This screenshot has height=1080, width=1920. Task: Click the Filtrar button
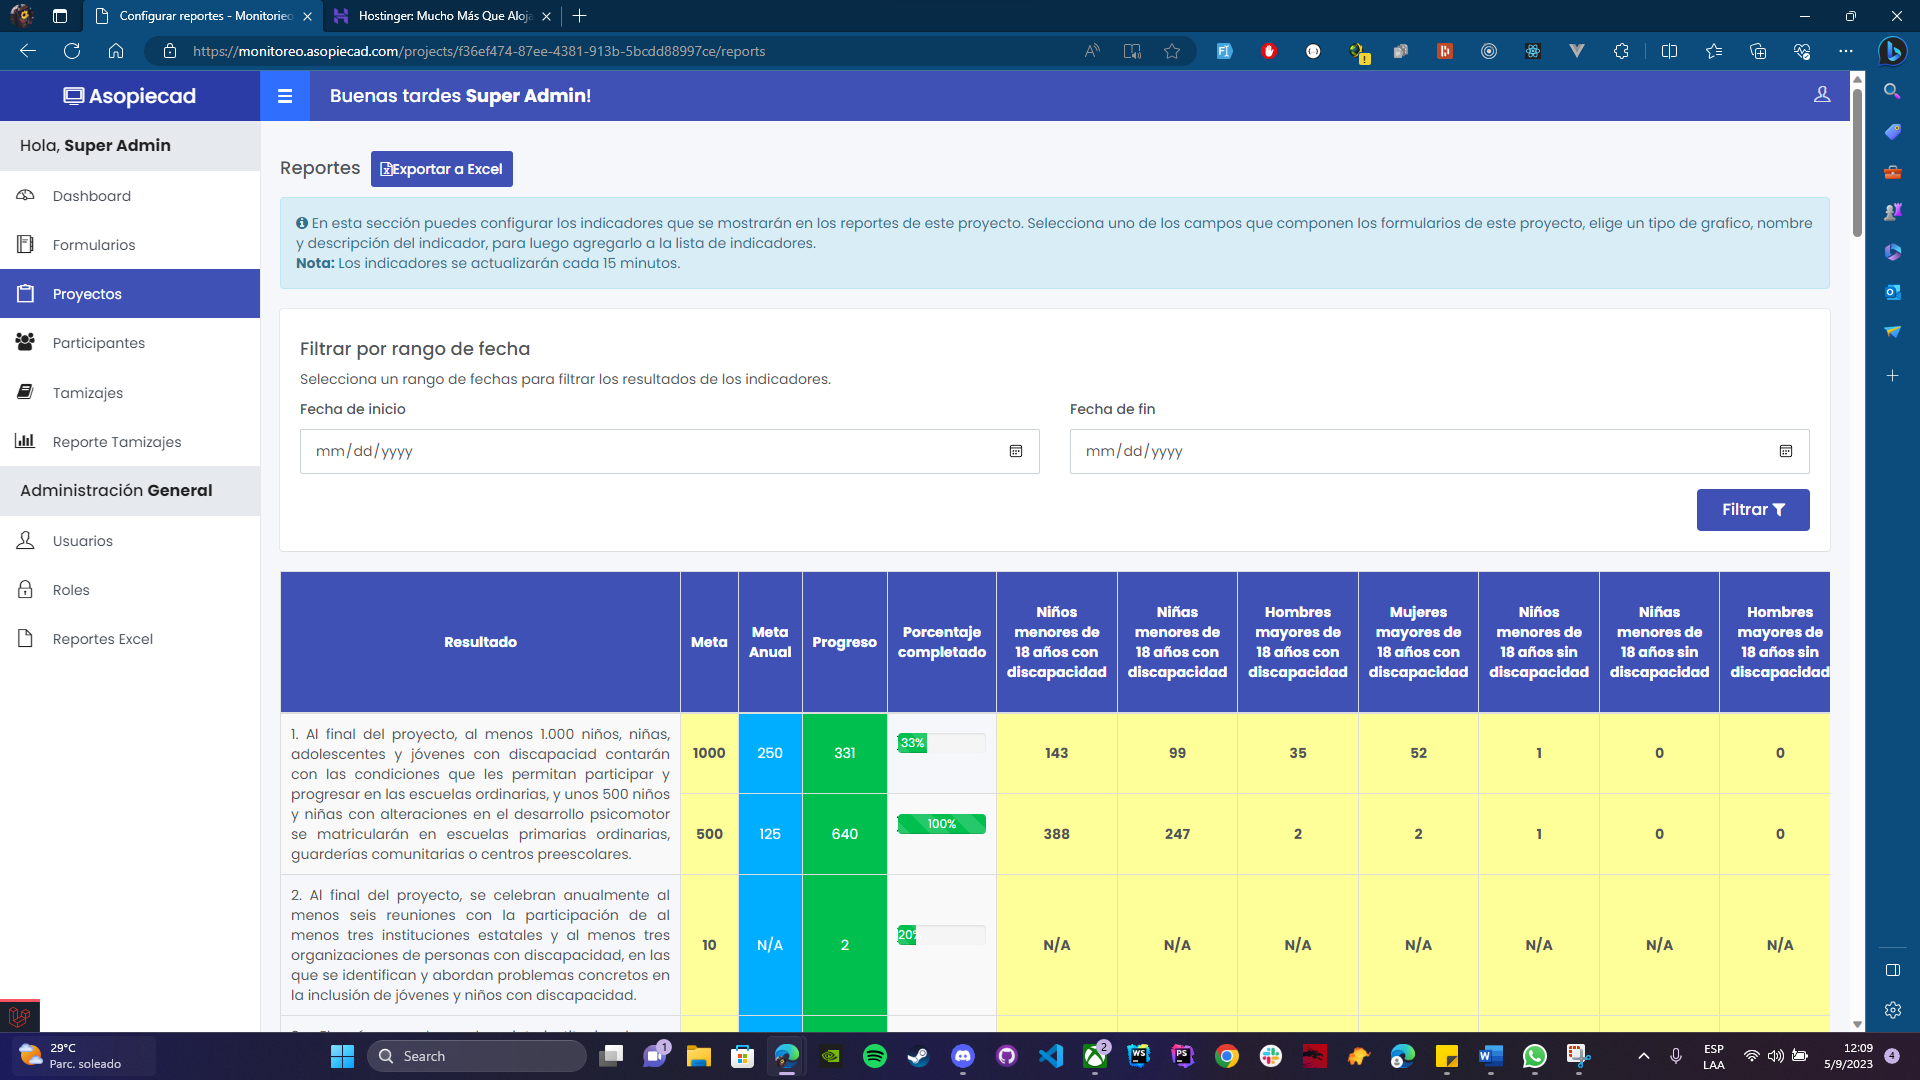click(1752, 510)
